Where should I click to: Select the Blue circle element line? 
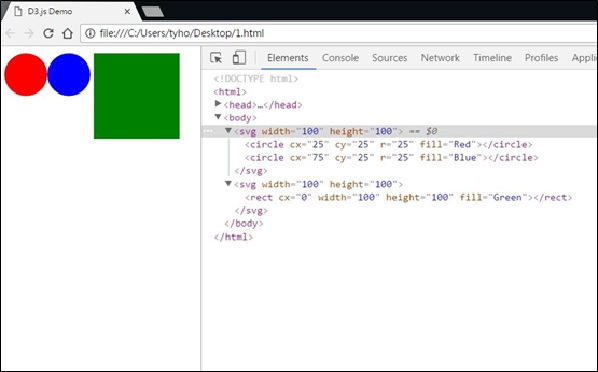pyautogui.click(x=392, y=158)
